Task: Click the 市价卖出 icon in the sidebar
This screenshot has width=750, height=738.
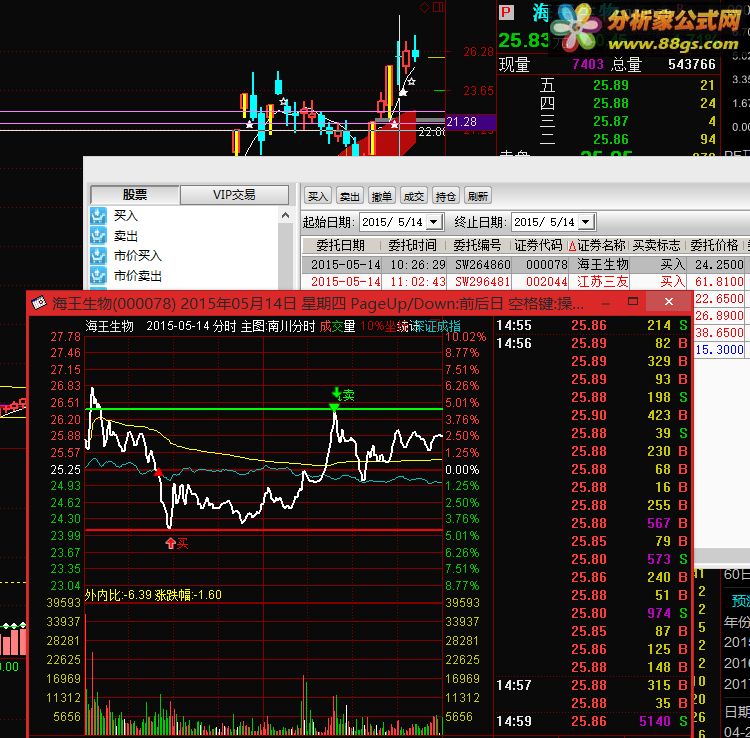Action: pos(98,276)
